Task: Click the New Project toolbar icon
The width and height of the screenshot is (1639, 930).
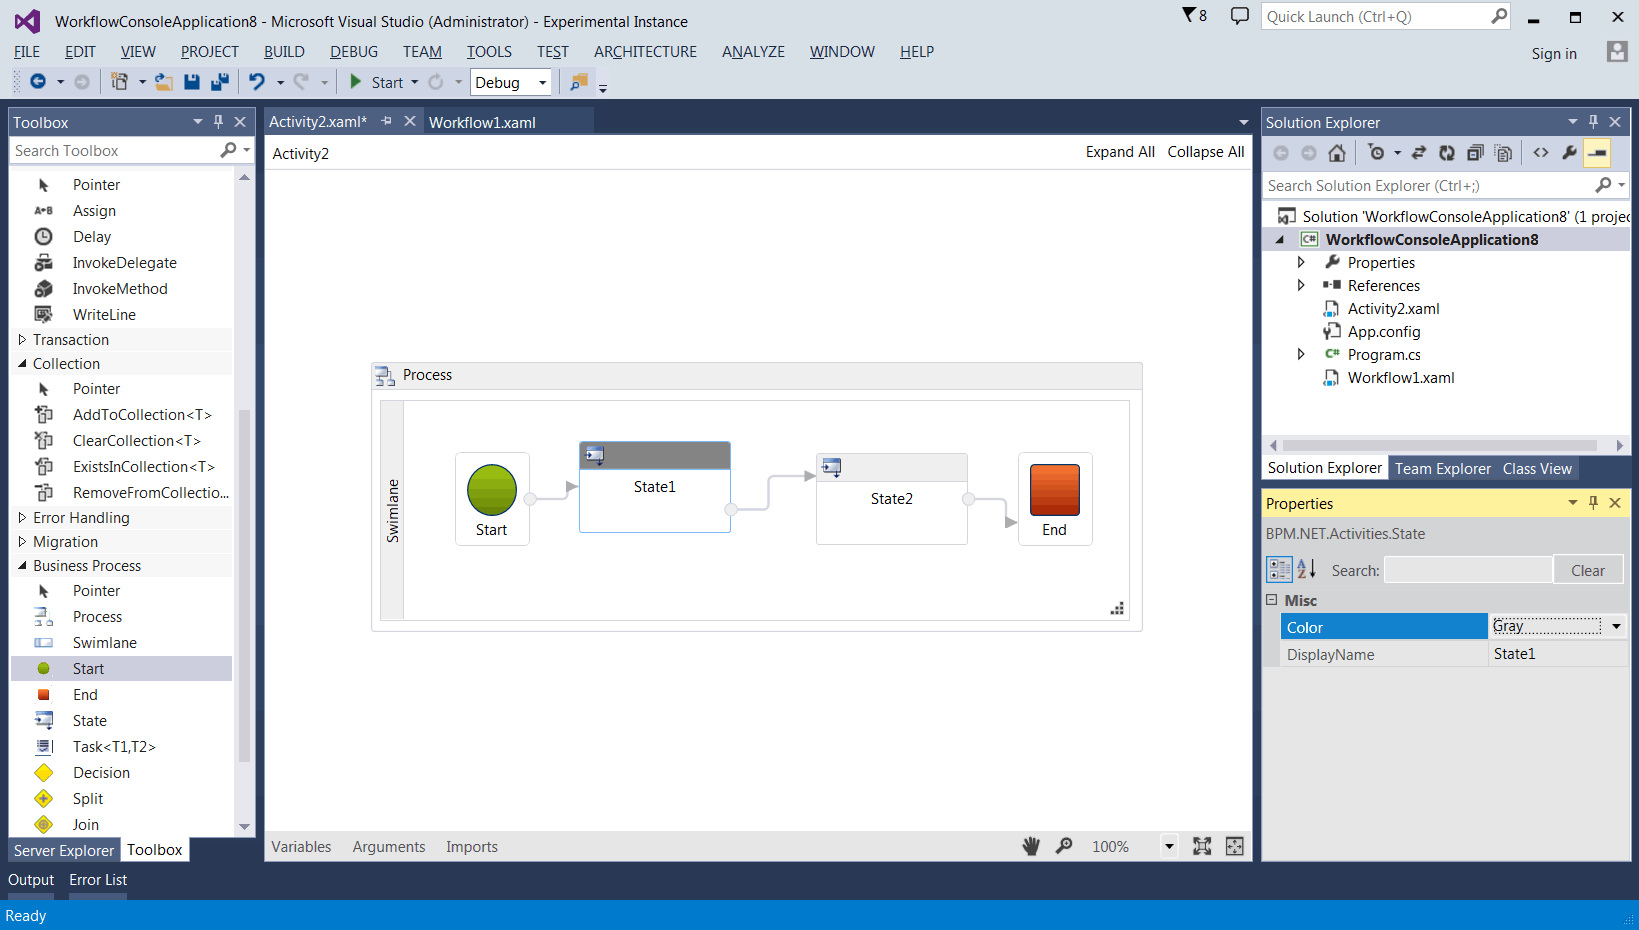Action: (119, 82)
